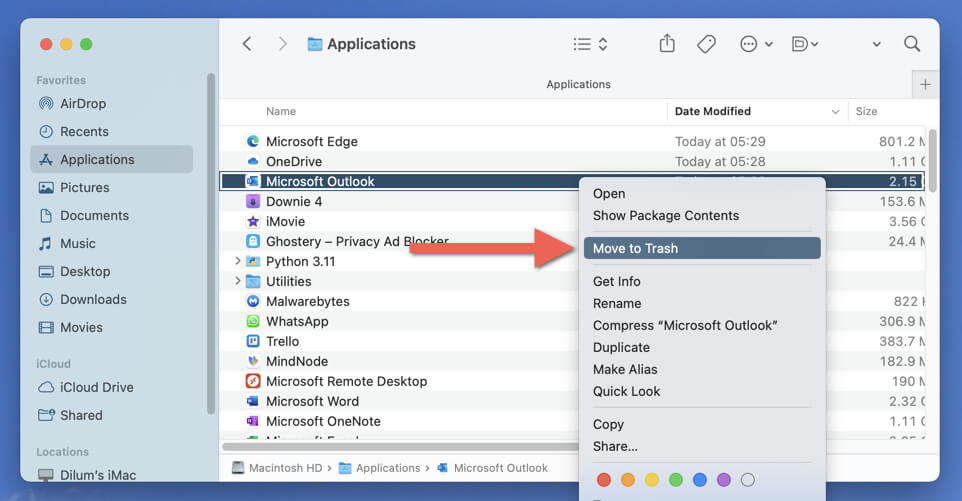Select Microsoft Remote Desktop app

399,381
